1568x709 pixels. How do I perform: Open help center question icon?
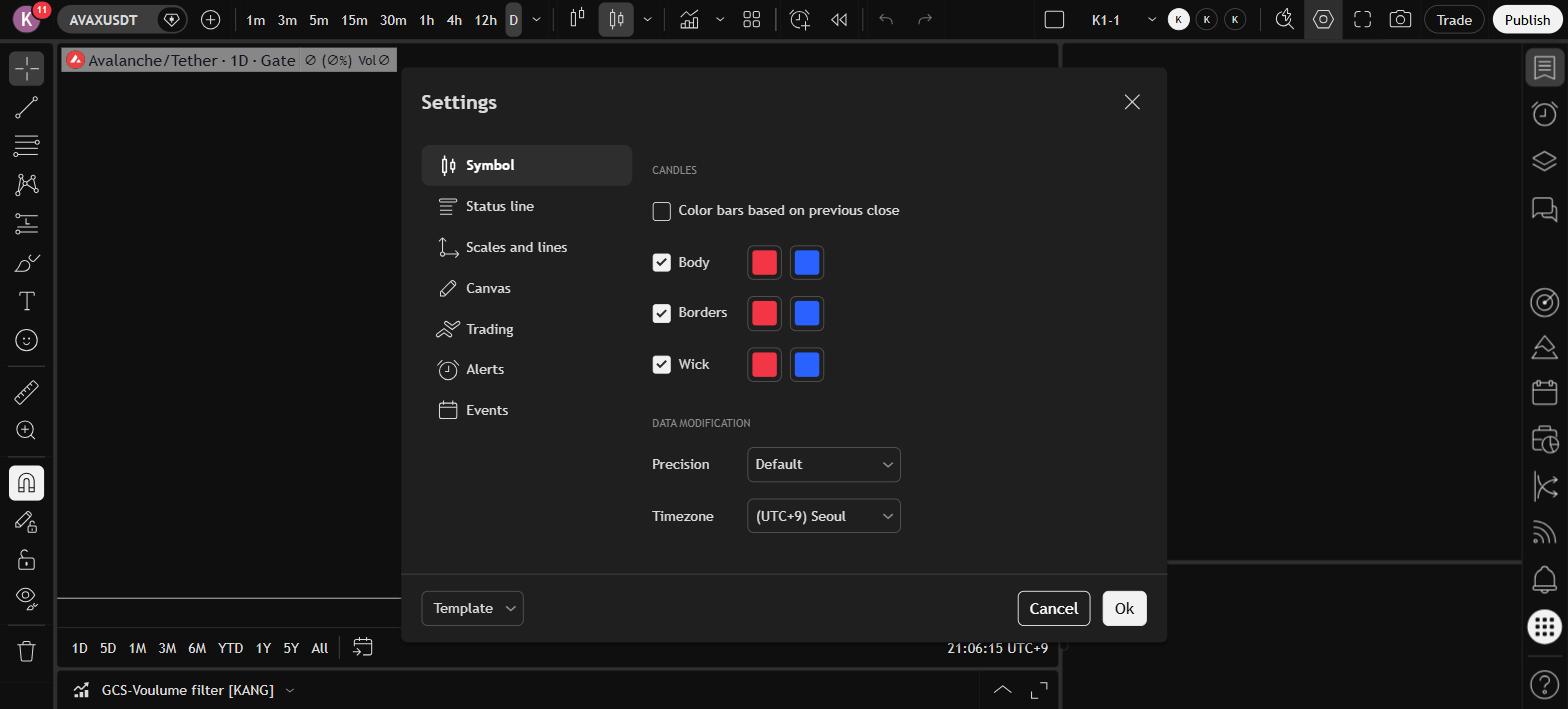tap(1545, 685)
